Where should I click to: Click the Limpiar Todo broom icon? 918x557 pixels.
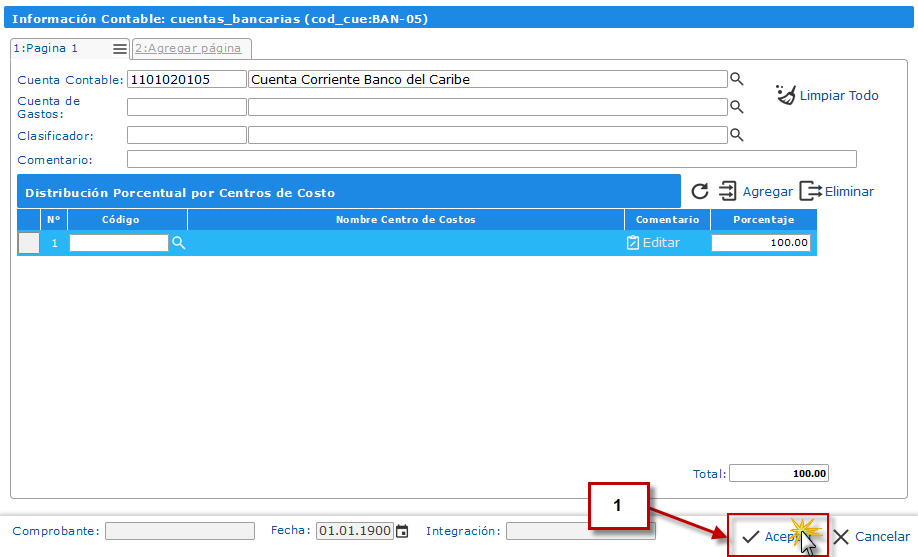787,95
